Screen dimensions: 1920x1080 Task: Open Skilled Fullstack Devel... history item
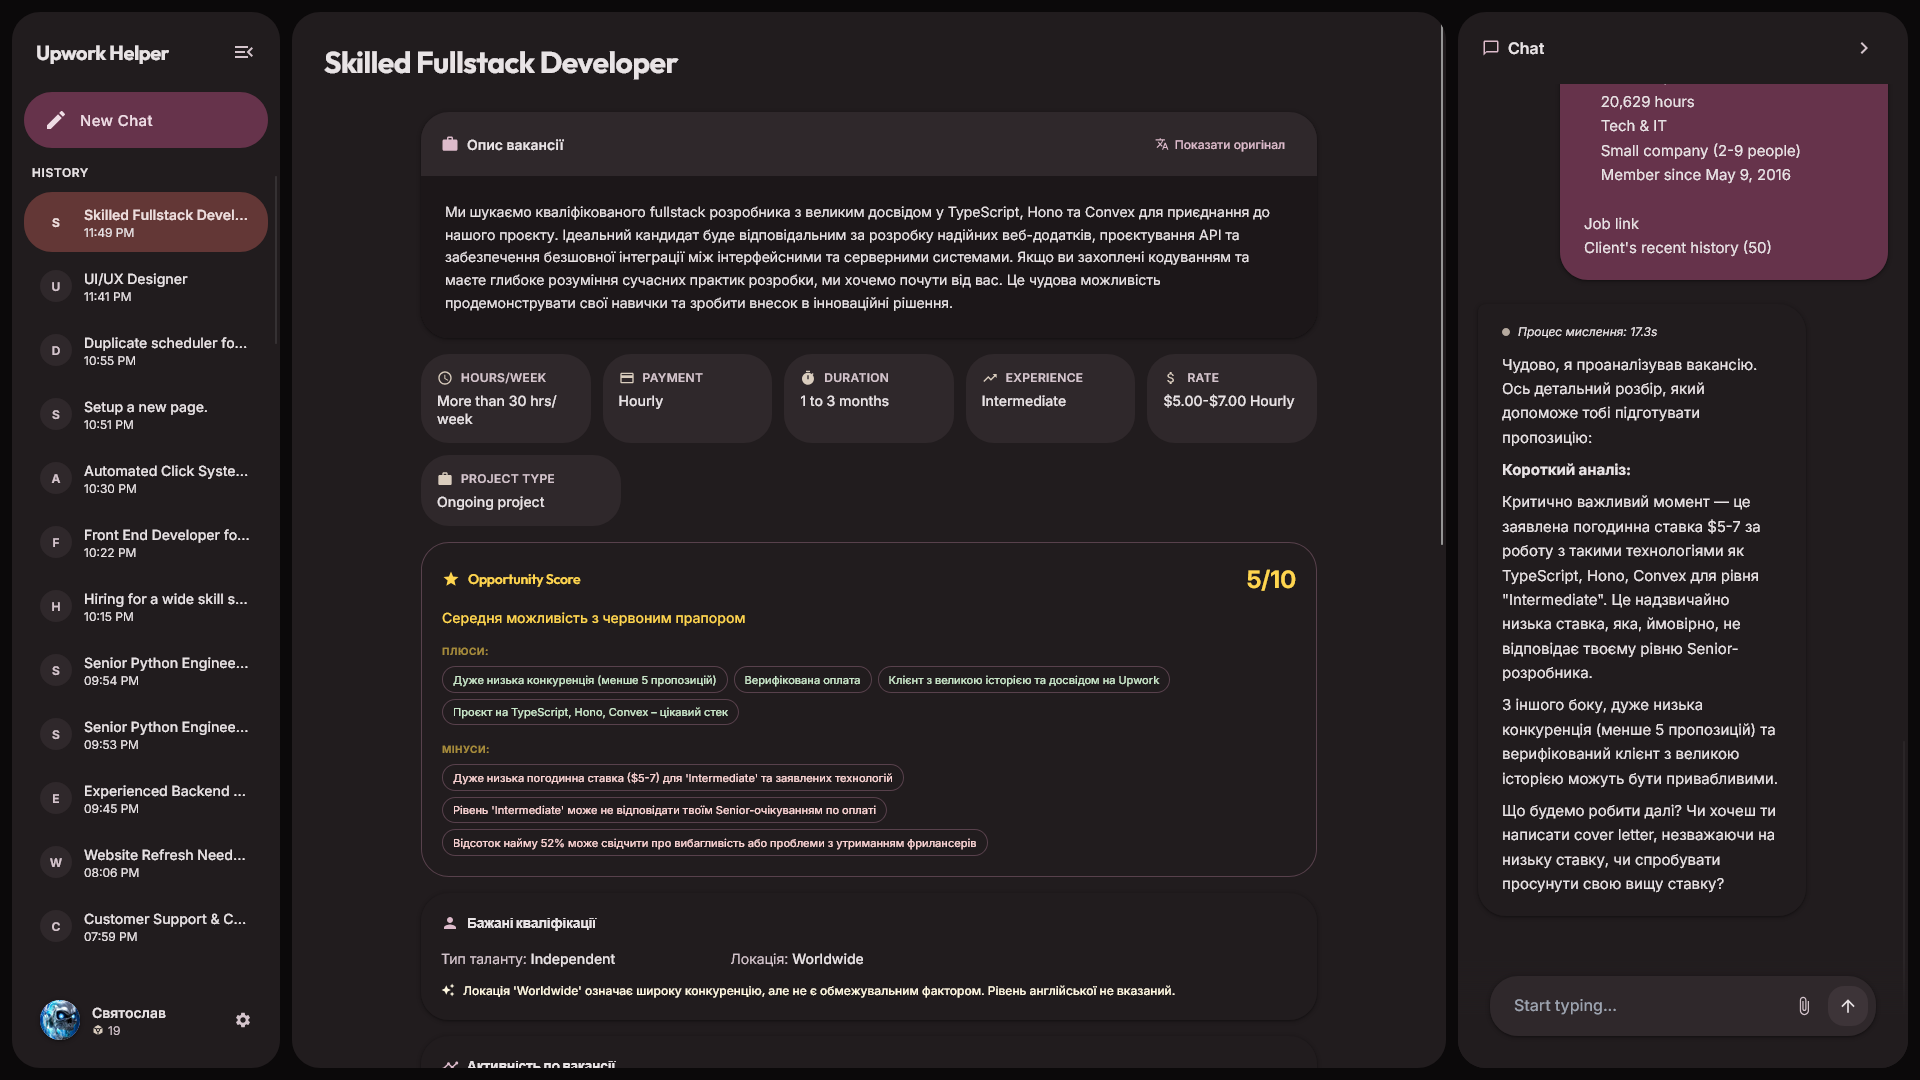point(146,222)
